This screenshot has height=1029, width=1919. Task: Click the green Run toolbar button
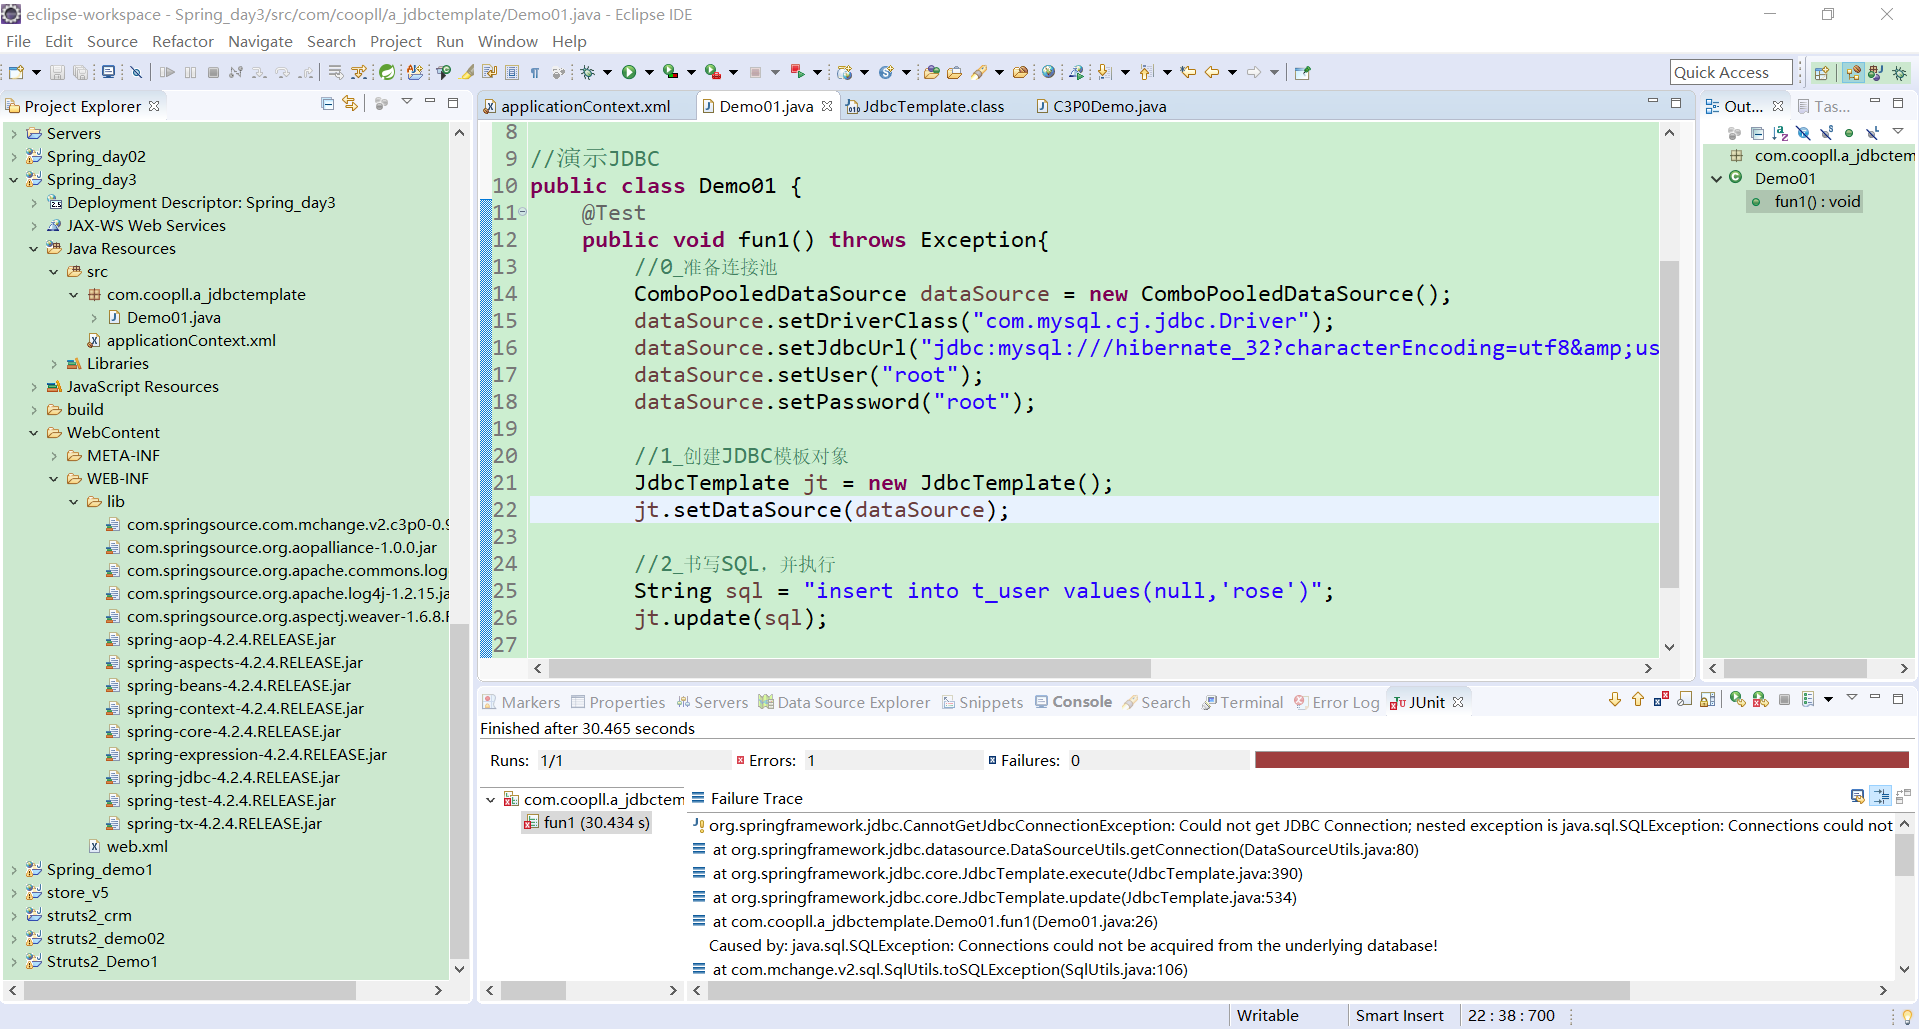[628, 72]
